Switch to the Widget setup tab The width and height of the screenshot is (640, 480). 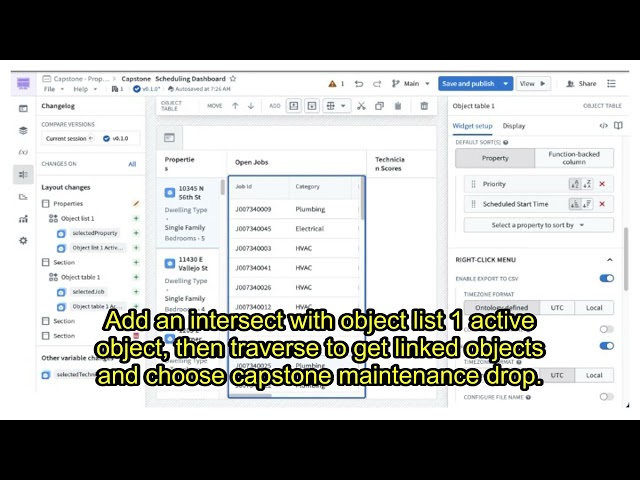(472, 126)
